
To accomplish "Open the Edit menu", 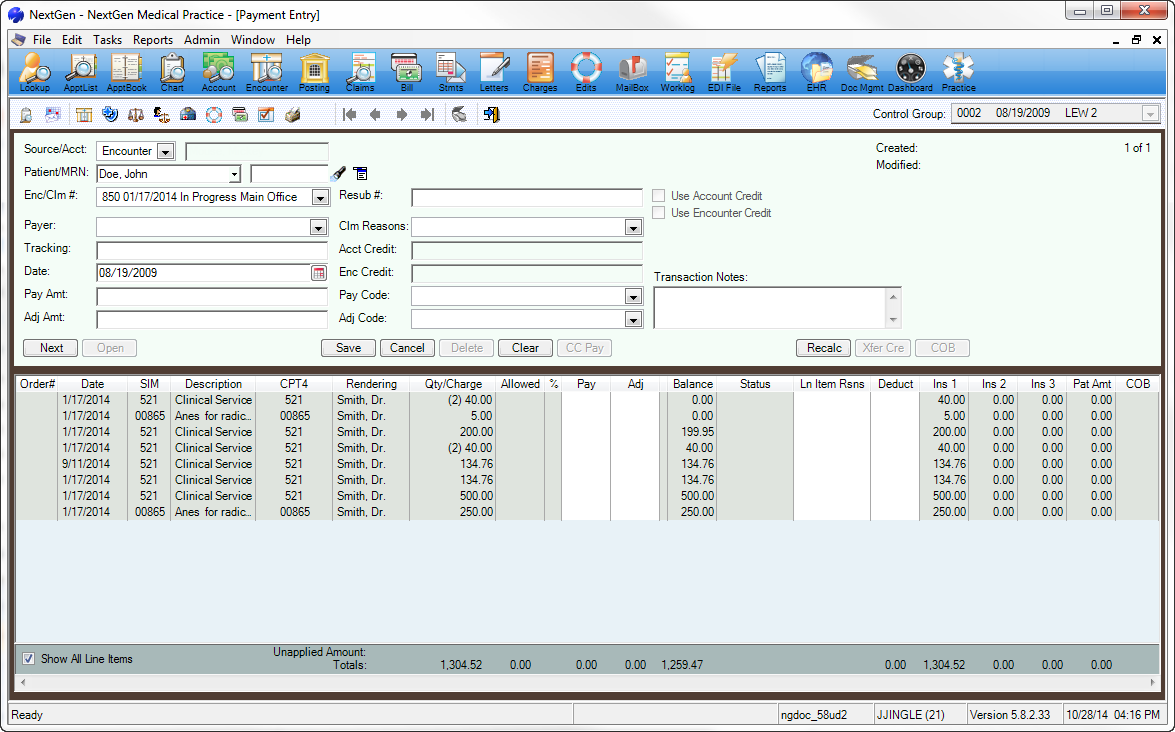I will 72,40.
